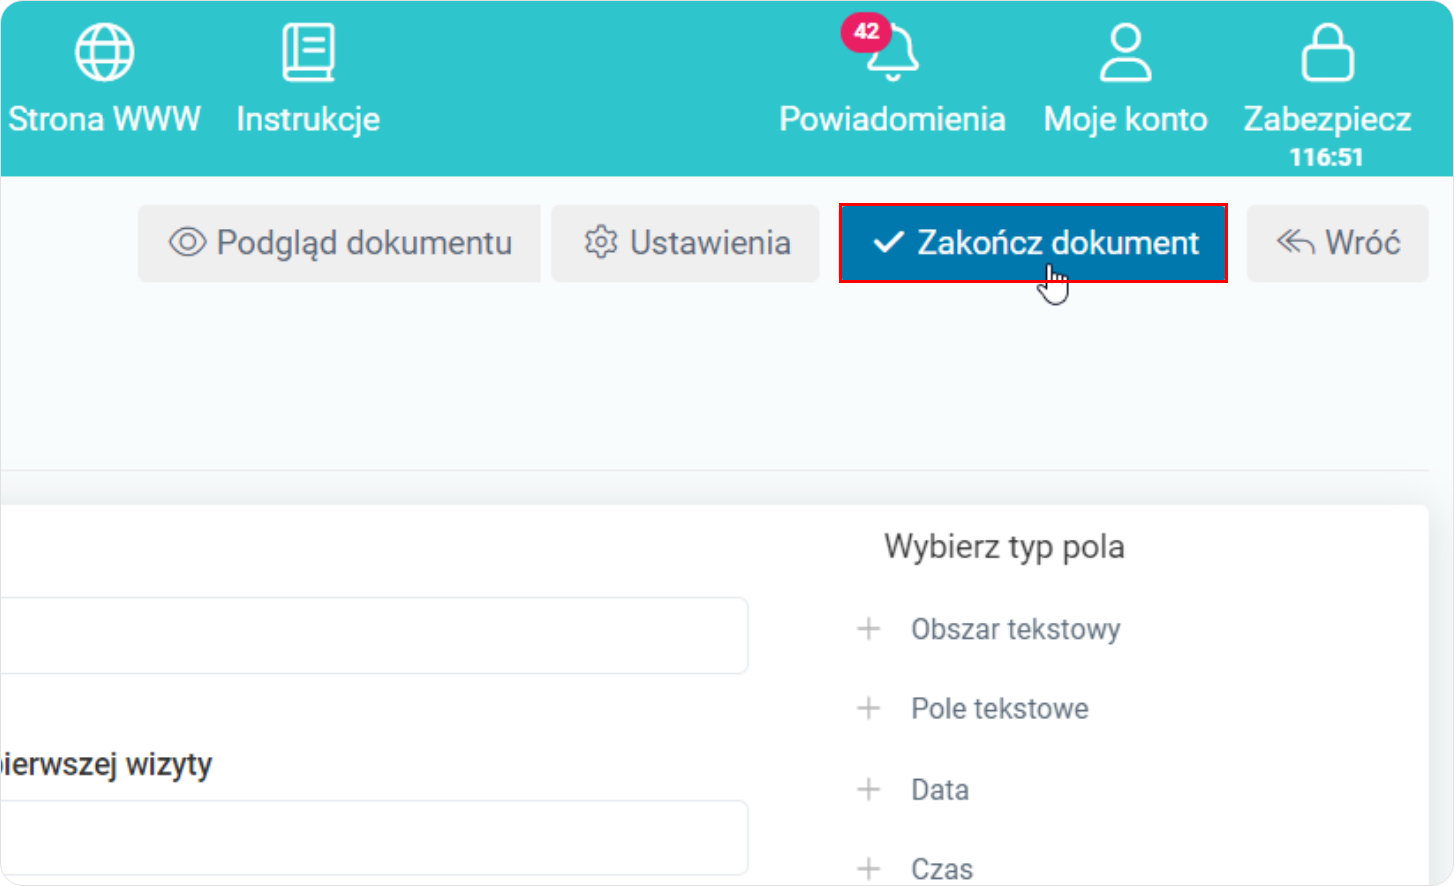Viewport: 1454px width, 886px height.
Task: Add Data field with plus icon
Action: [x=869, y=789]
